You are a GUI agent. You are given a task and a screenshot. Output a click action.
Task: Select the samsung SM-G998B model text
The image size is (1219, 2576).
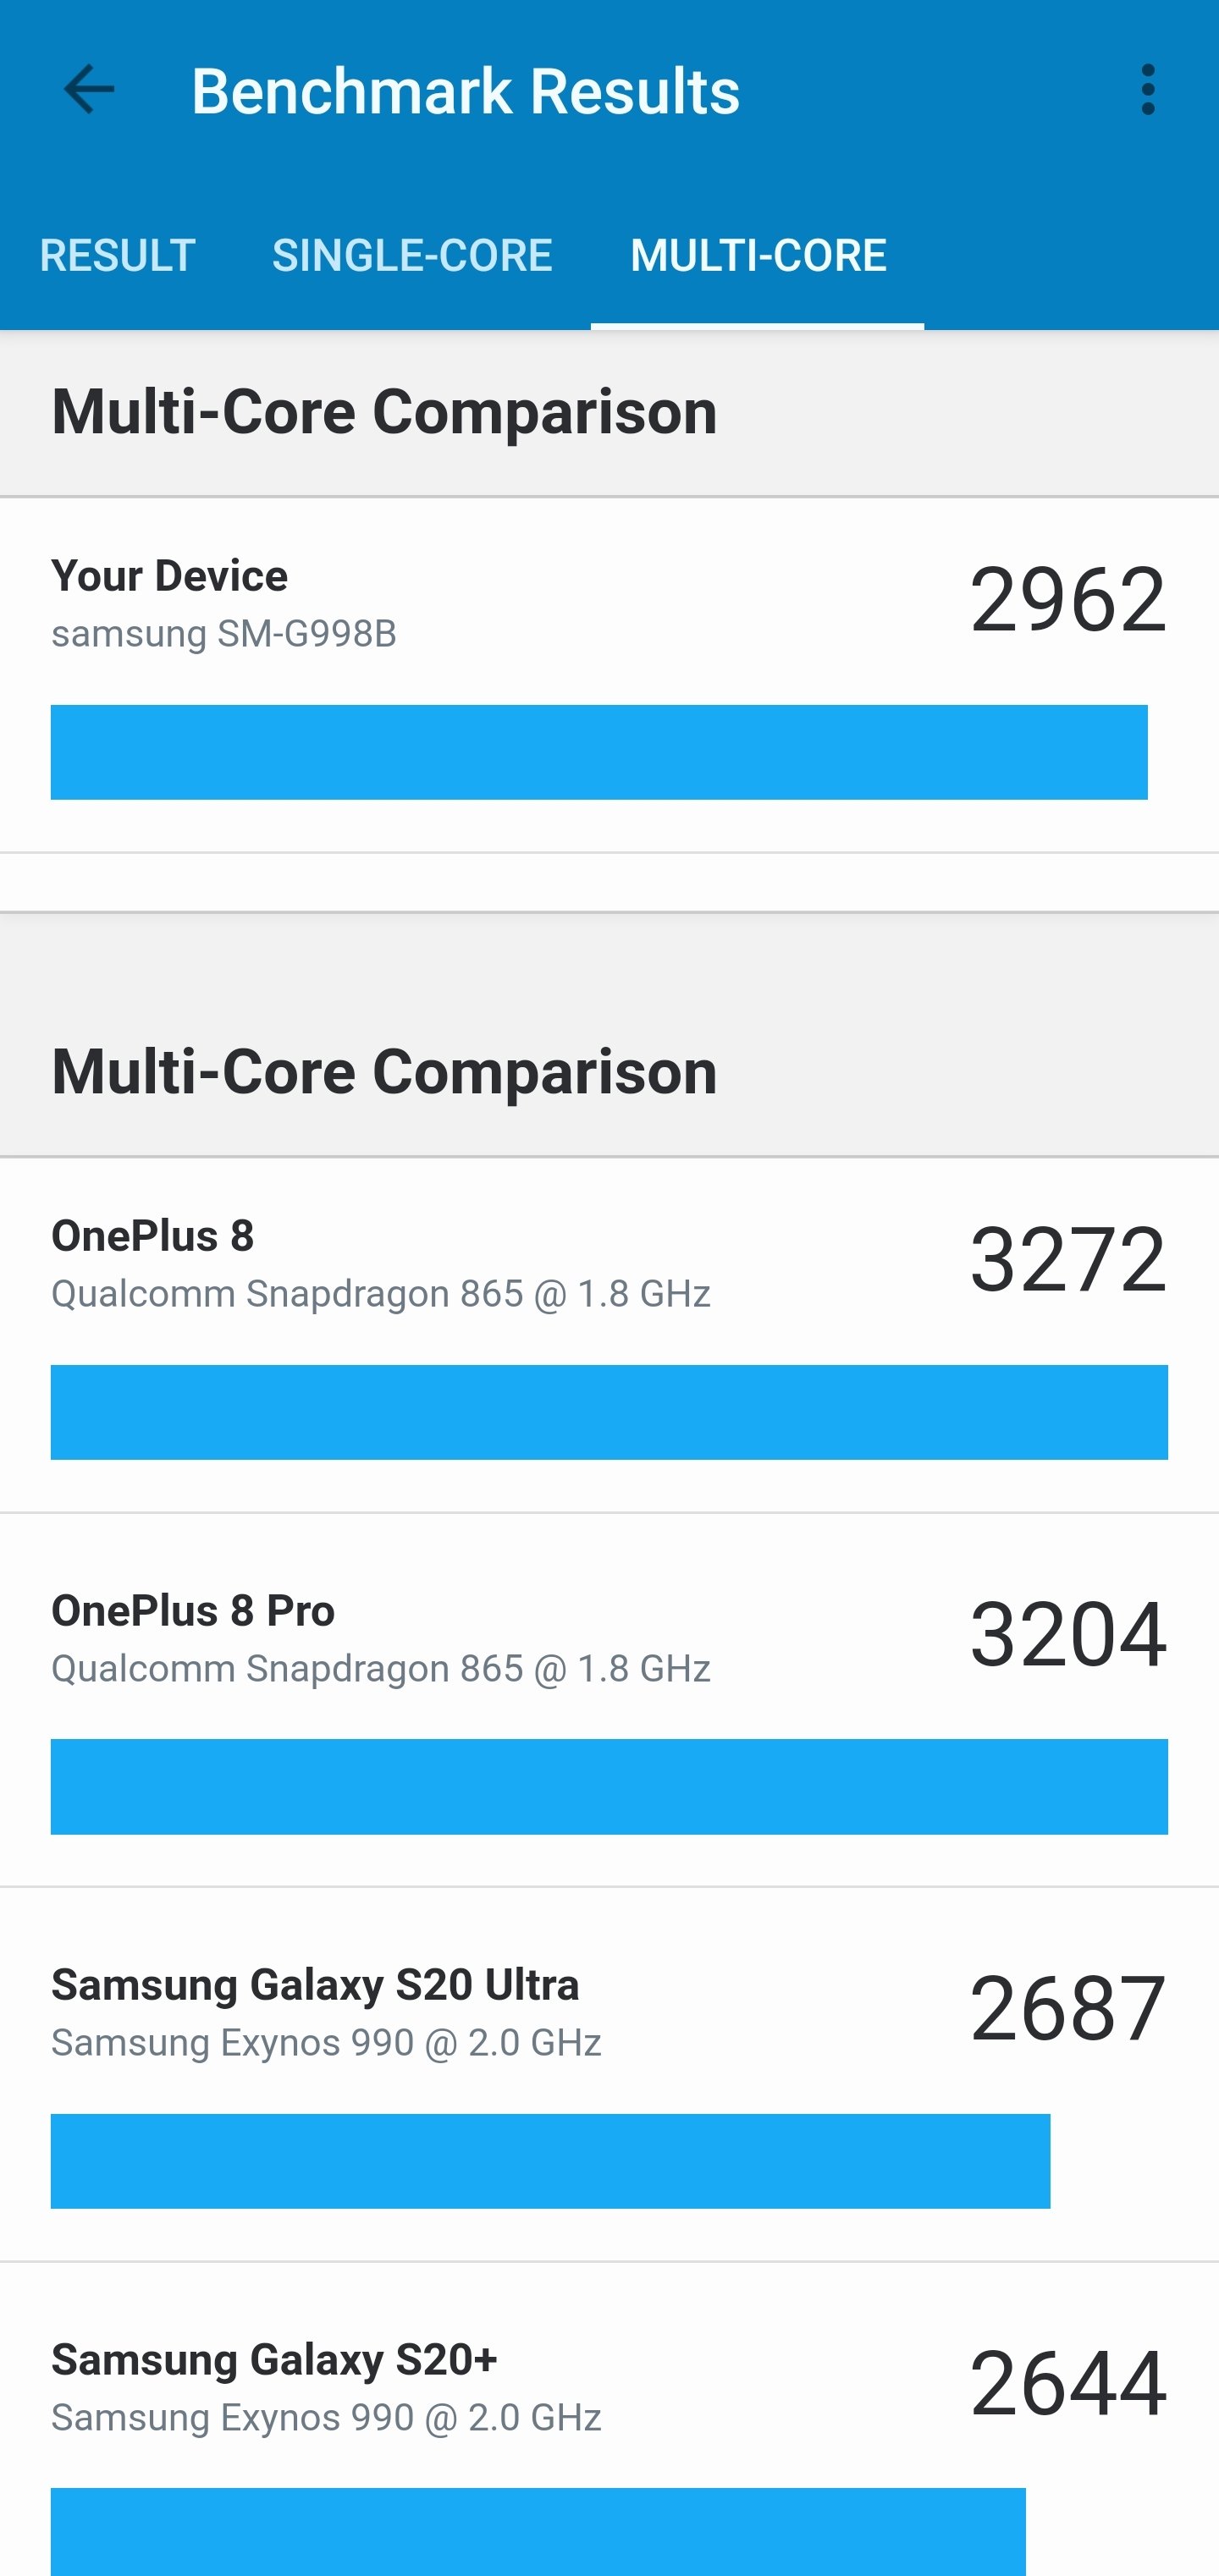point(224,634)
